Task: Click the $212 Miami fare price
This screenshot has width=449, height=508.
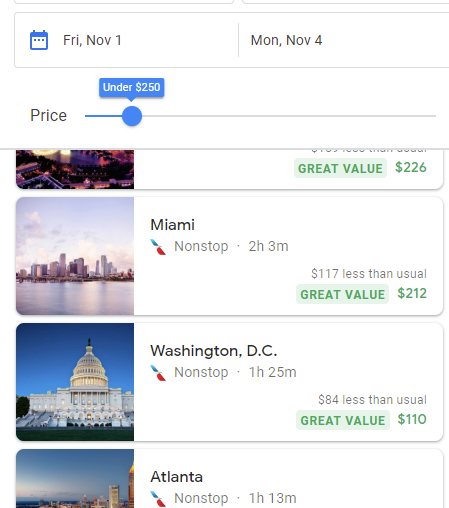Action: coord(412,294)
